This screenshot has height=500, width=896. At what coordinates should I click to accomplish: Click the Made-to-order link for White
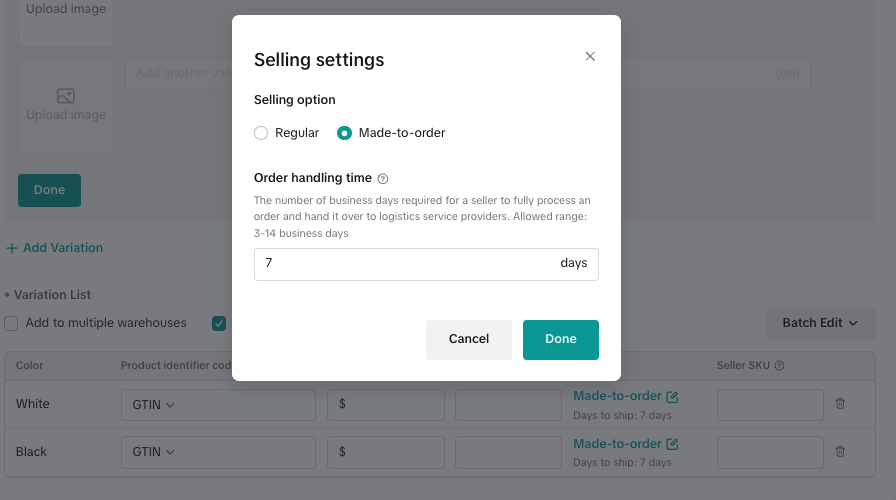(617, 396)
